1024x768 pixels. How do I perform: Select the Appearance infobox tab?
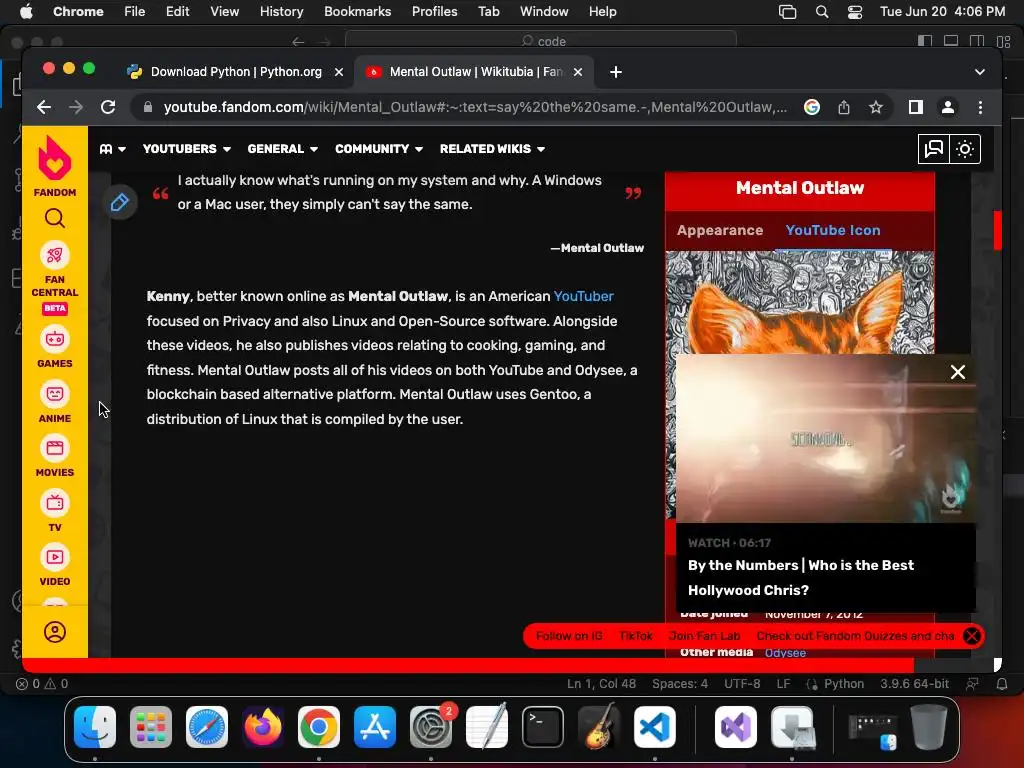coord(720,230)
